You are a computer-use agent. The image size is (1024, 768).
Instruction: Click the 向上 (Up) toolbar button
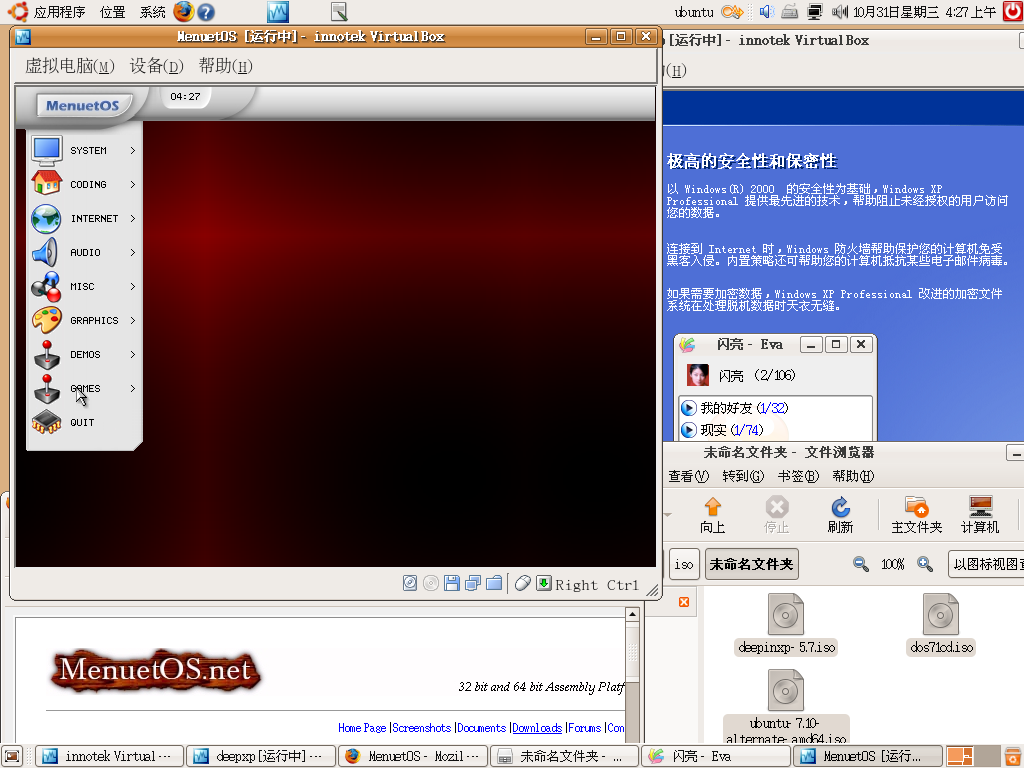[x=712, y=515]
